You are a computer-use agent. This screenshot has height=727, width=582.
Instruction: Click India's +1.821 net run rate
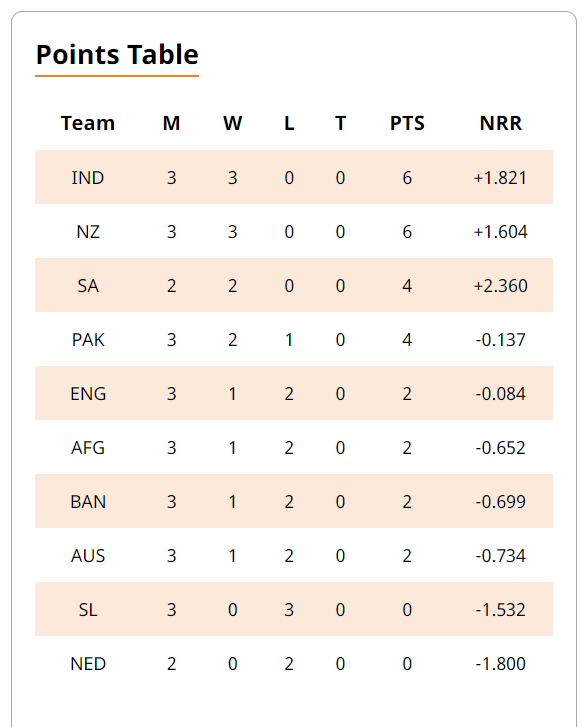[500, 178]
